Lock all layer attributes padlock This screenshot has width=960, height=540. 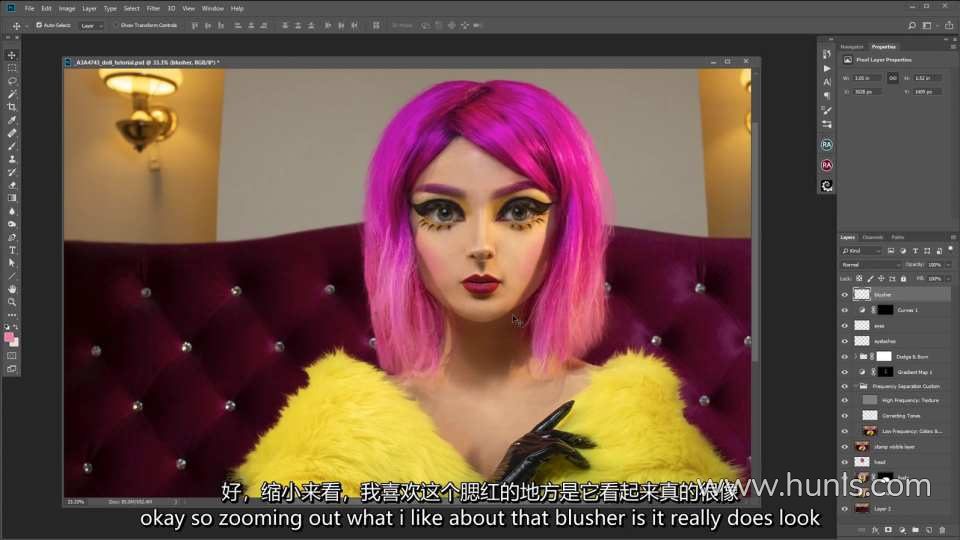pyautogui.click(x=903, y=279)
